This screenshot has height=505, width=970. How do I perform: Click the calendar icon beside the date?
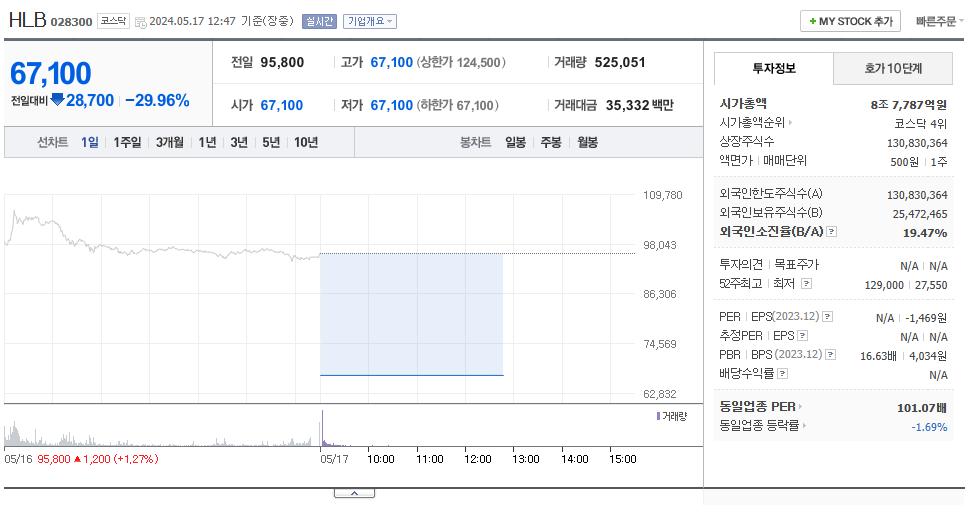click(x=140, y=22)
